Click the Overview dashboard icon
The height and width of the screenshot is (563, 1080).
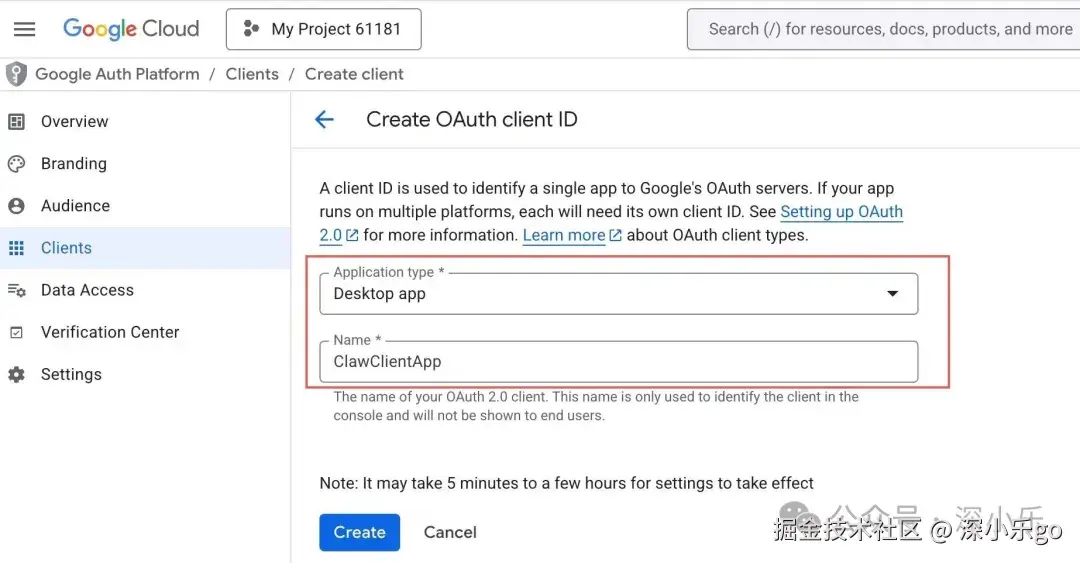coord(17,122)
